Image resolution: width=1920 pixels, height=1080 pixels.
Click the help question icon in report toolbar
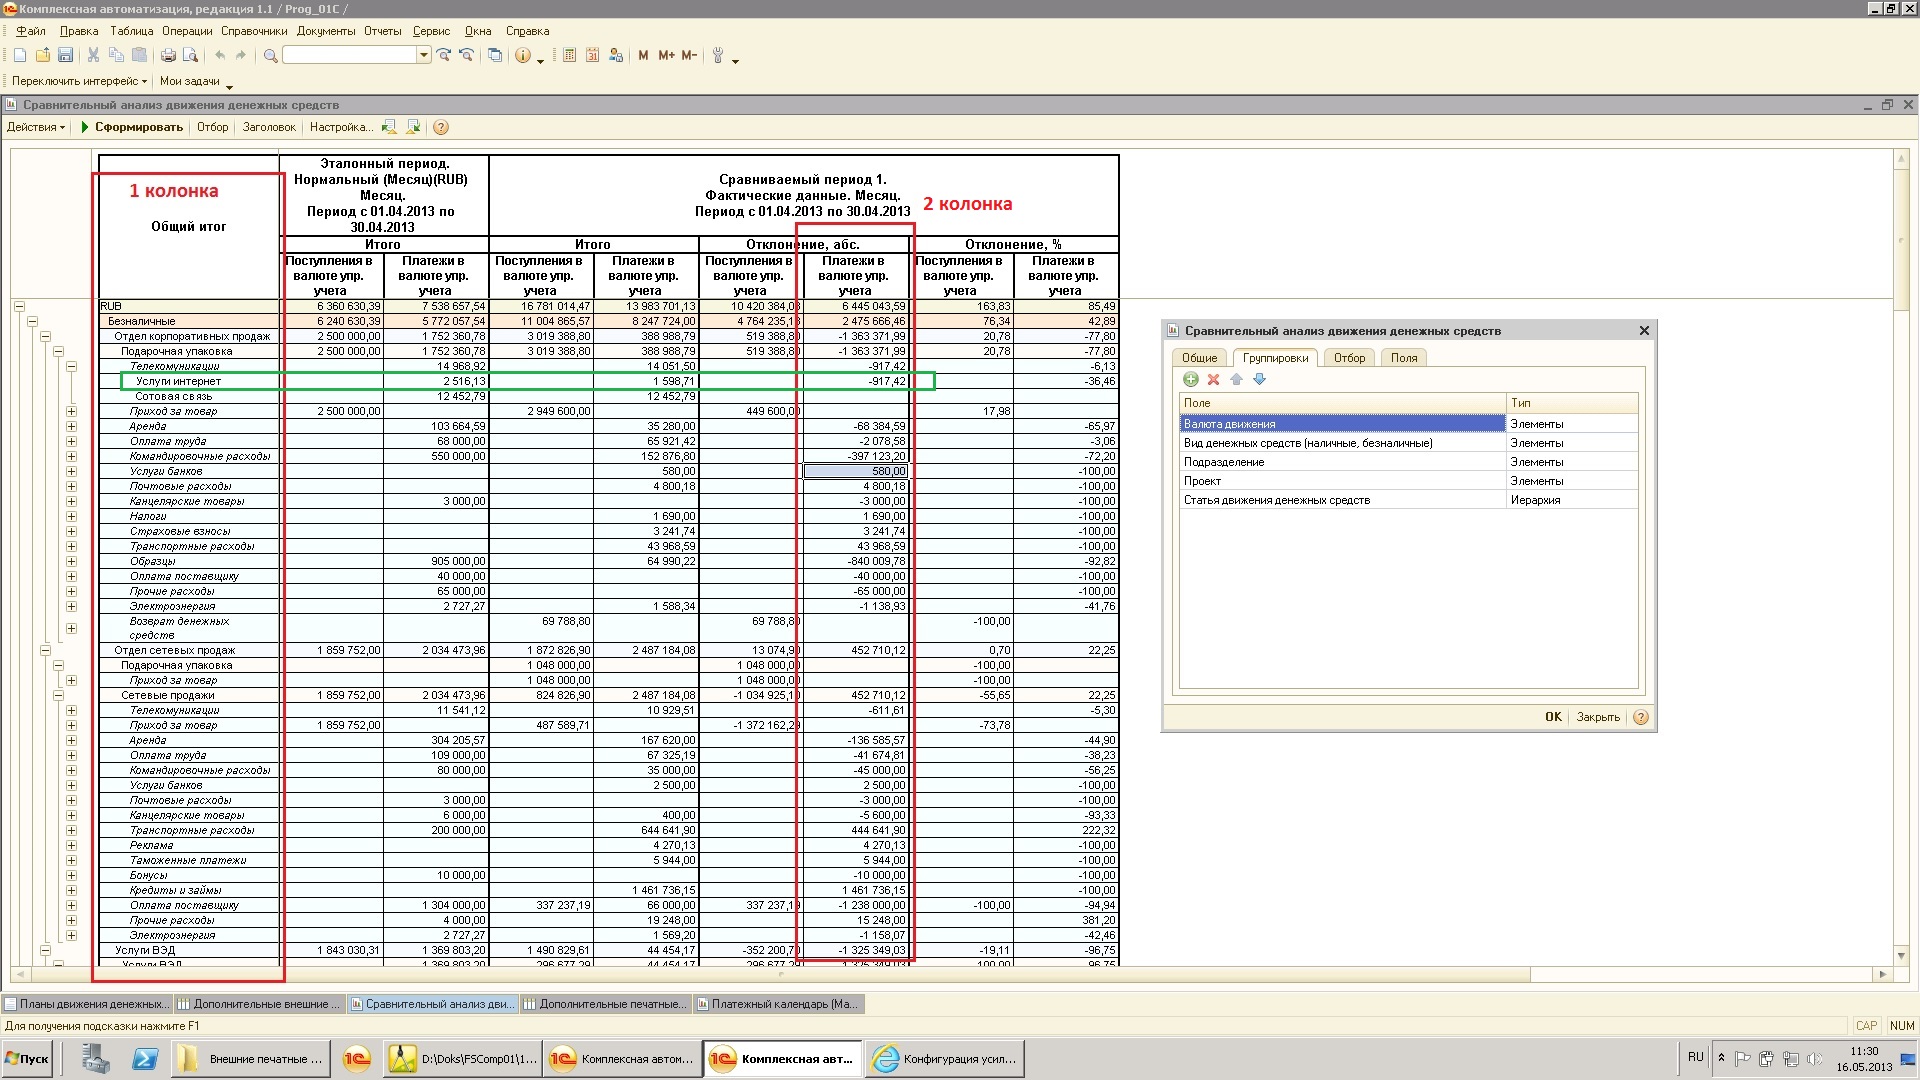pyautogui.click(x=441, y=128)
